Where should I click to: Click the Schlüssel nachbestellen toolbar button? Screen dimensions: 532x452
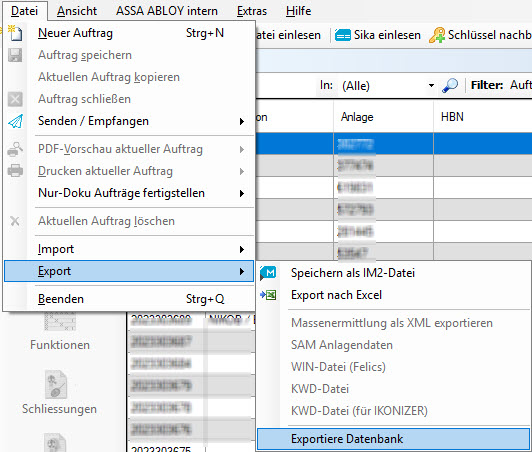pos(480,35)
